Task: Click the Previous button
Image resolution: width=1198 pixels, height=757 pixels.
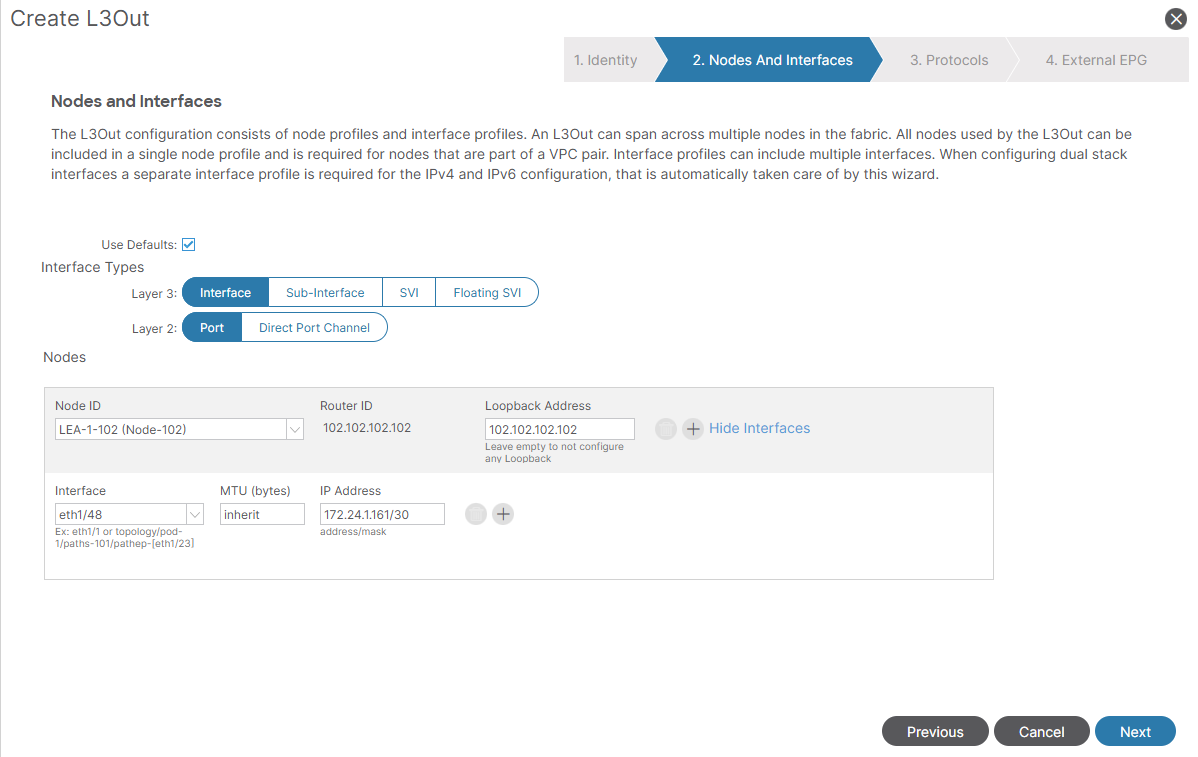Action: pos(935,732)
